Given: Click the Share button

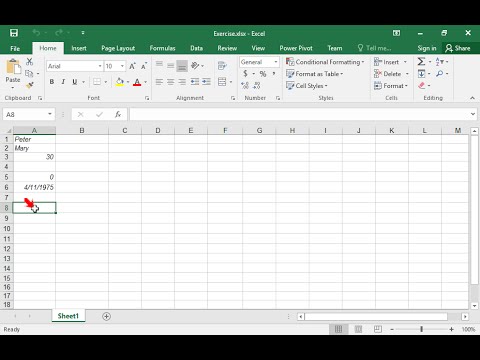Looking at the screenshot, I should (458, 48).
